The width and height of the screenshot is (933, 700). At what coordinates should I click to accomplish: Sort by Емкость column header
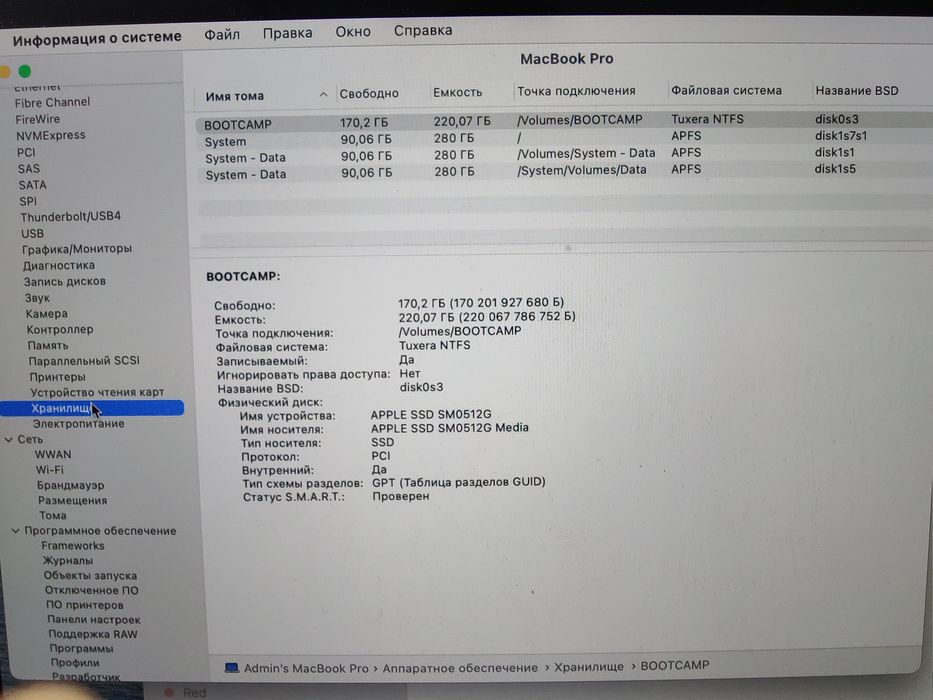[x=458, y=92]
